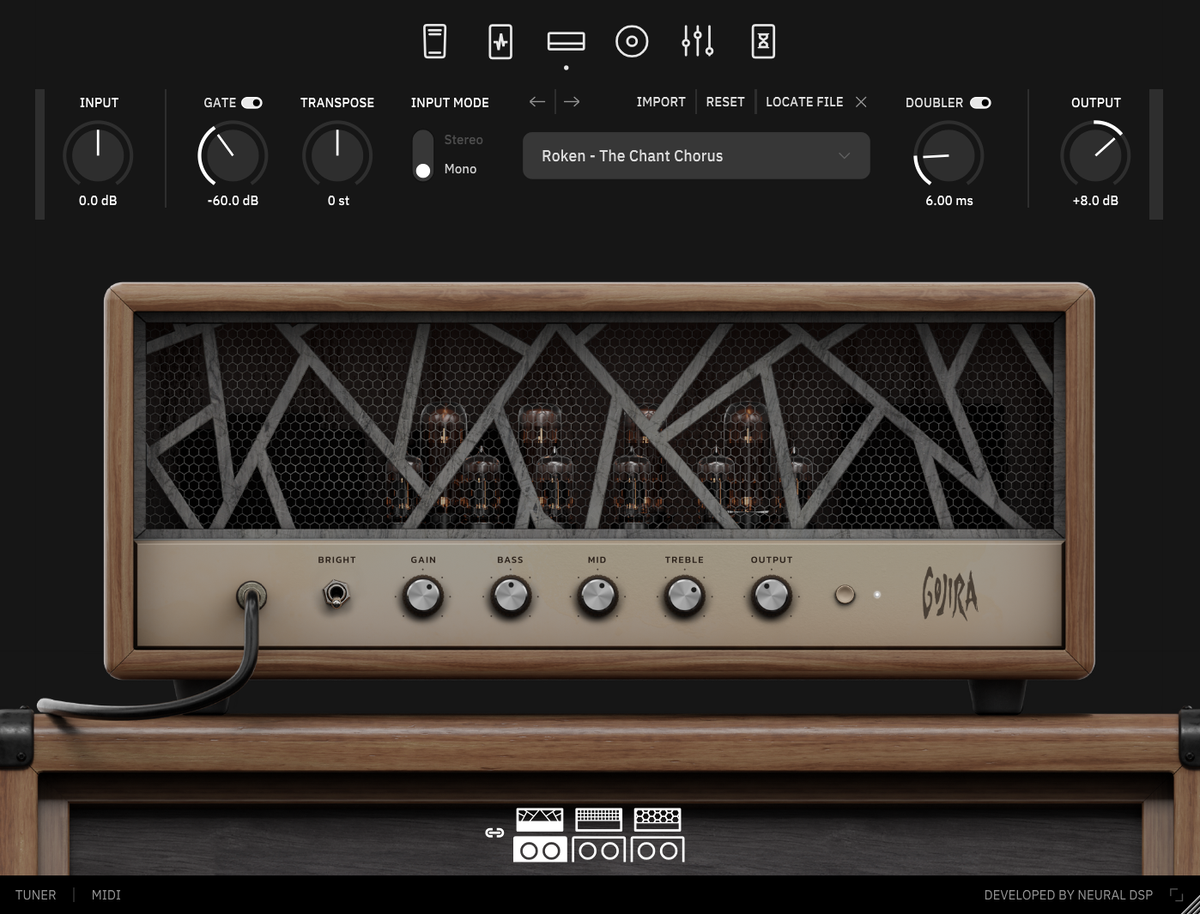Open the graphic EQ sliders section icon
The width and height of the screenshot is (1200, 914).
[x=698, y=41]
